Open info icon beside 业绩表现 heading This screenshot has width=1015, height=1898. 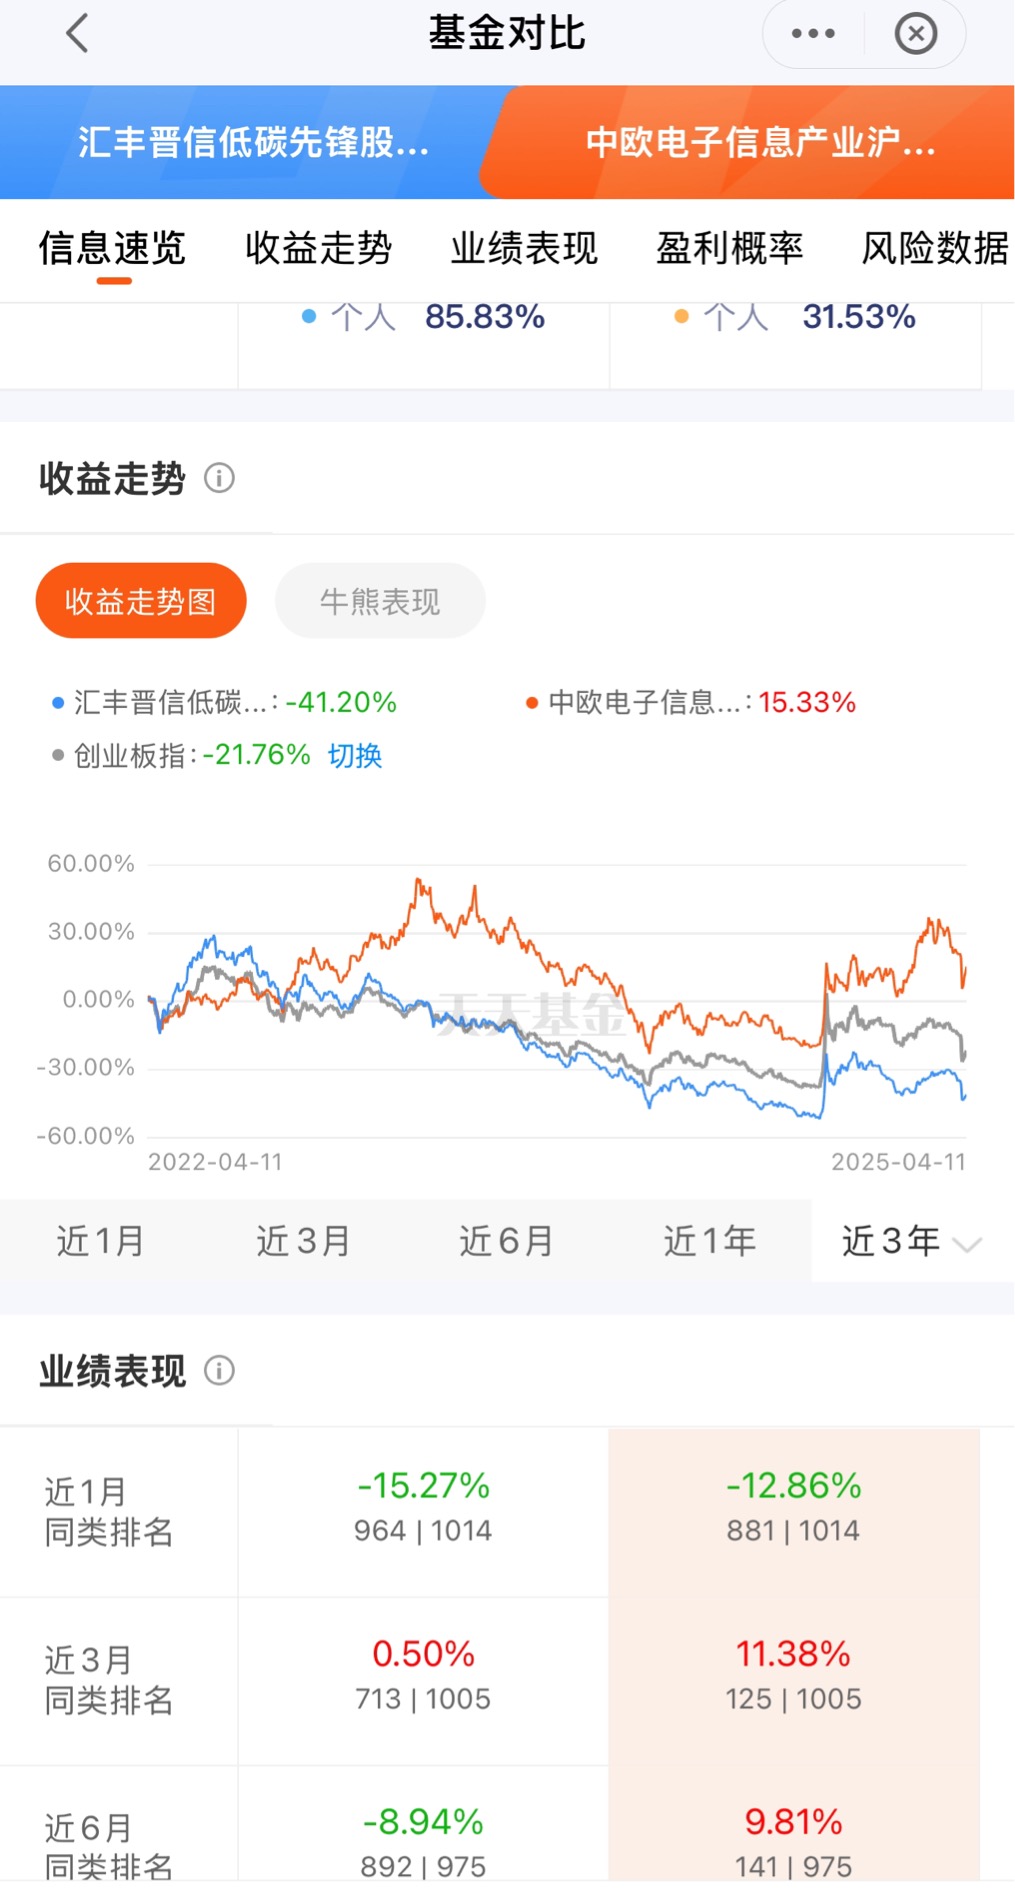(219, 1370)
